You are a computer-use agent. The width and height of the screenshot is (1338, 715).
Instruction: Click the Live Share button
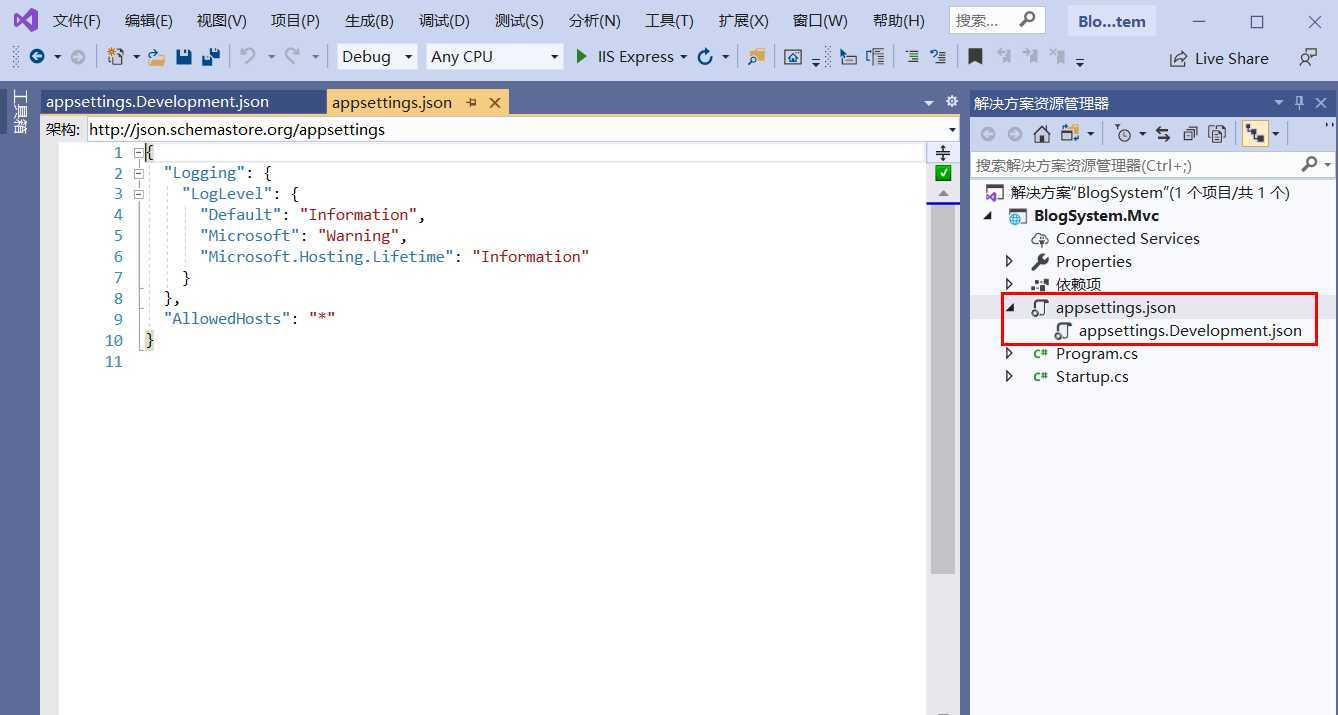(x=1219, y=58)
